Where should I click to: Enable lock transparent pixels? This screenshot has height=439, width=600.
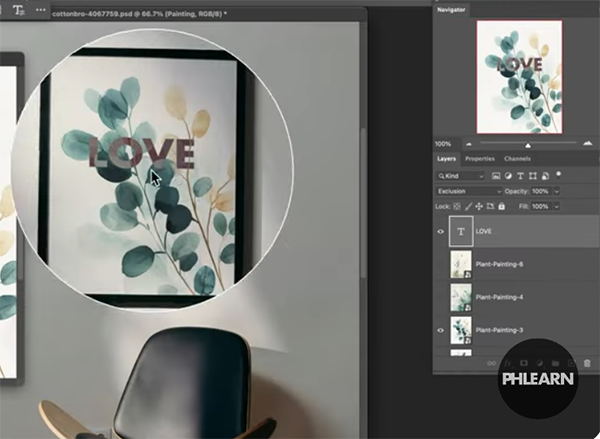(x=457, y=206)
